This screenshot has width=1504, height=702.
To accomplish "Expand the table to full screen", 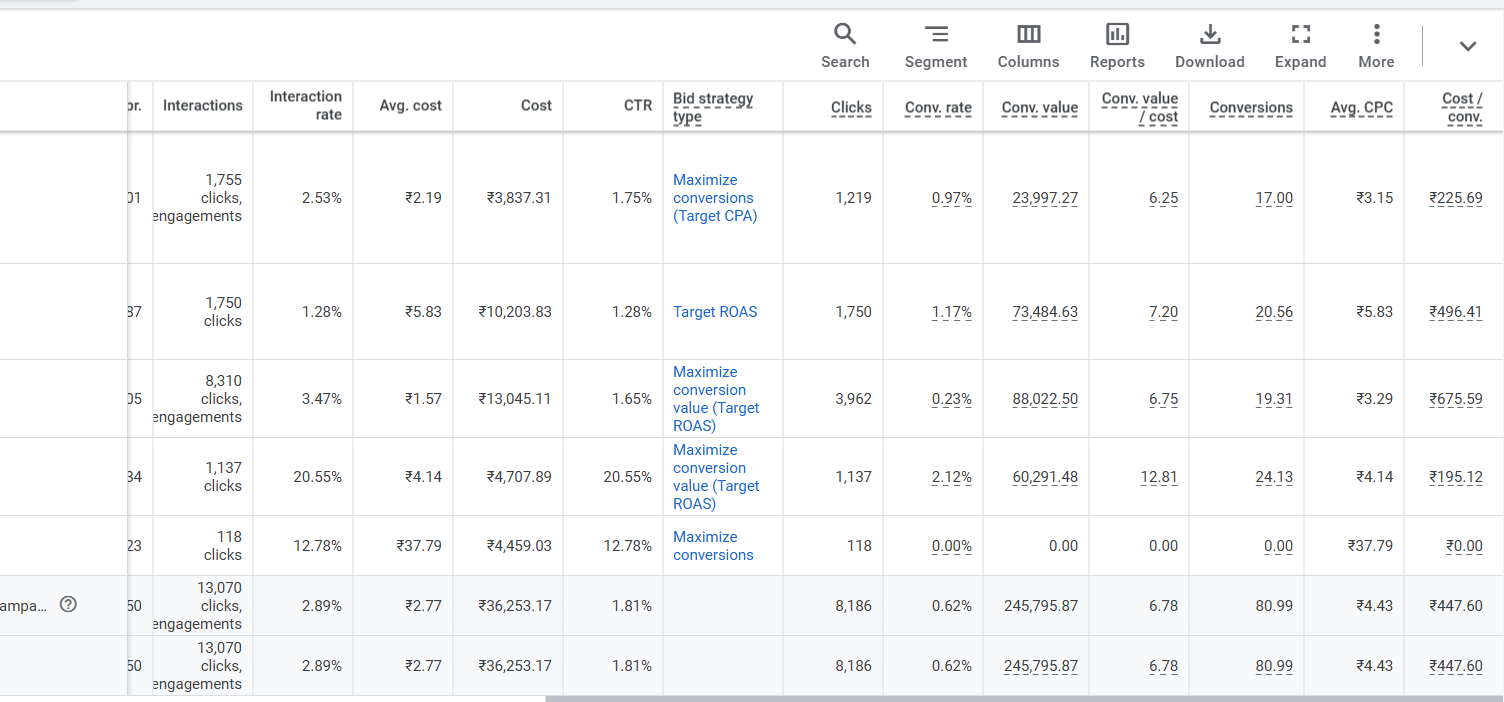I will pyautogui.click(x=1300, y=46).
